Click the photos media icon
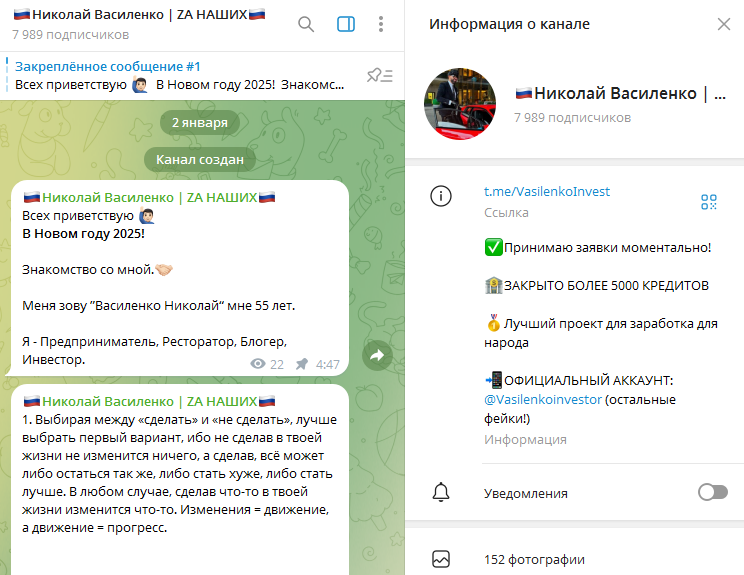744x575 pixels. tap(441, 559)
